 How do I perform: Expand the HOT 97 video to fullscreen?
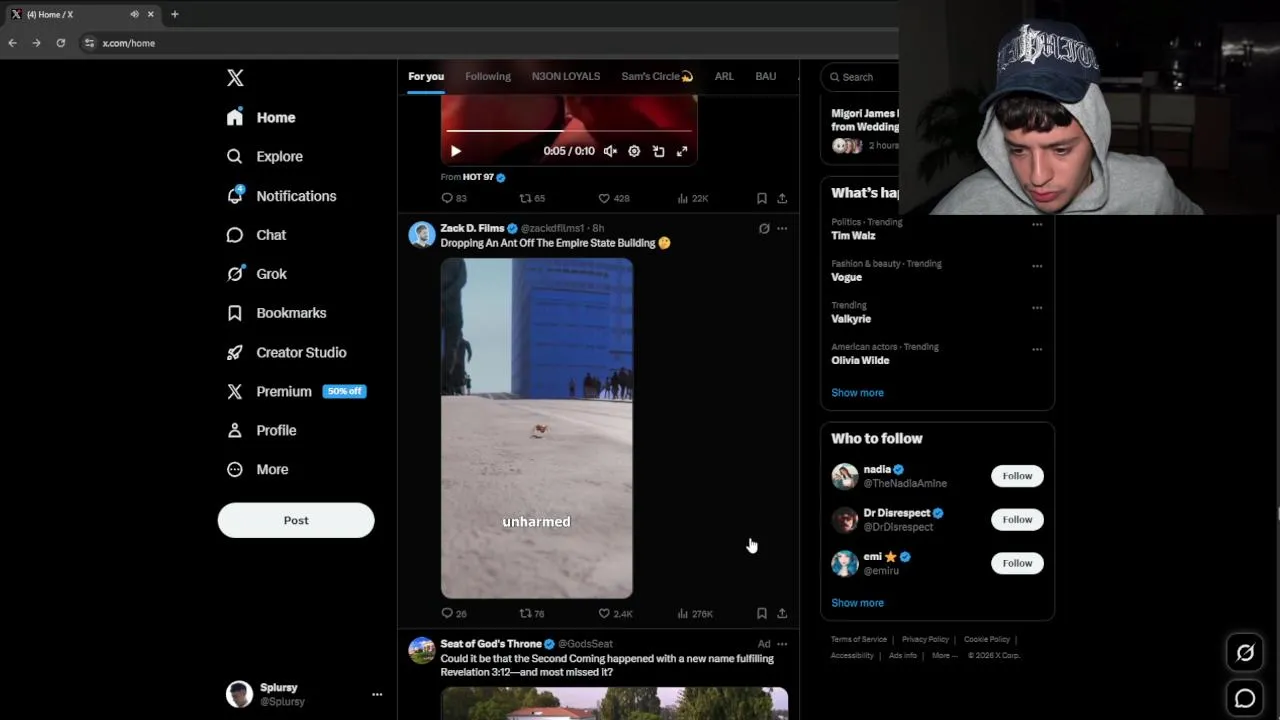pyautogui.click(x=682, y=151)
